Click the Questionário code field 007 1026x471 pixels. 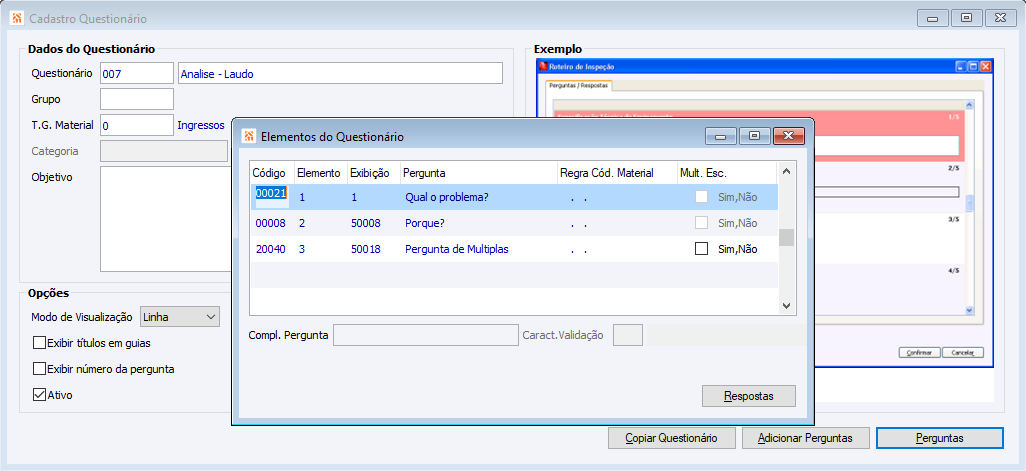click(x=137, y=73)
